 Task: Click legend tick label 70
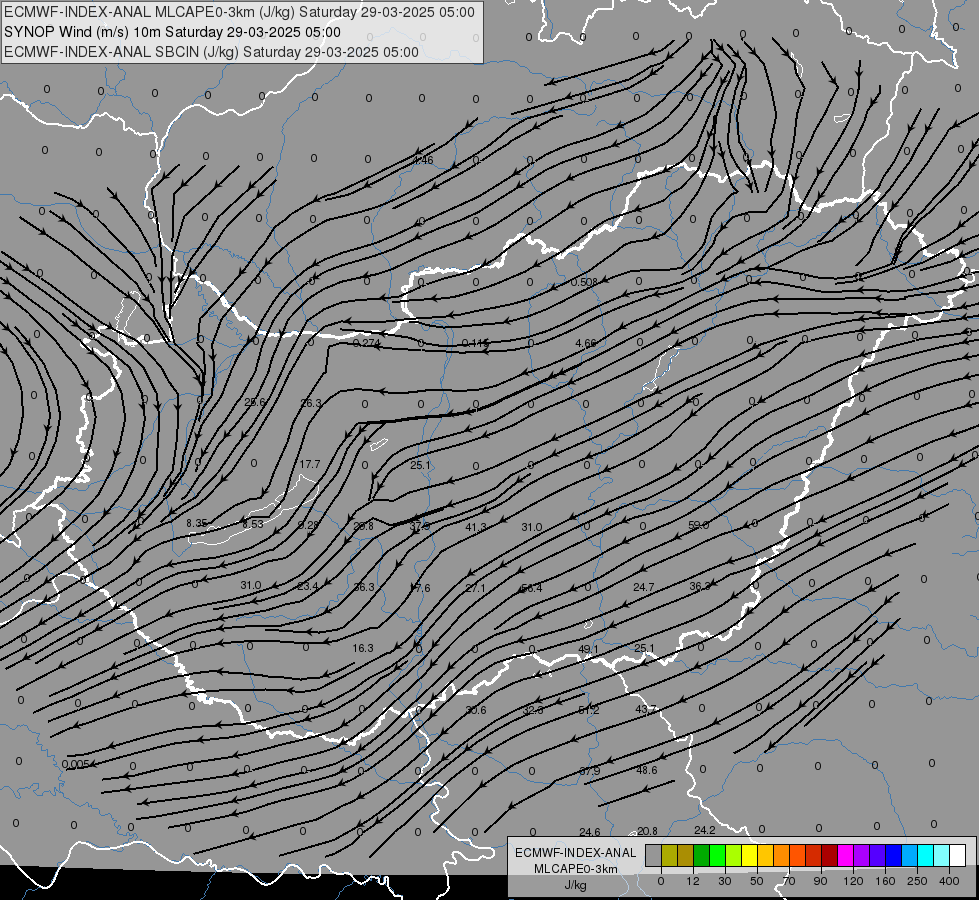[x=789, y=881]
